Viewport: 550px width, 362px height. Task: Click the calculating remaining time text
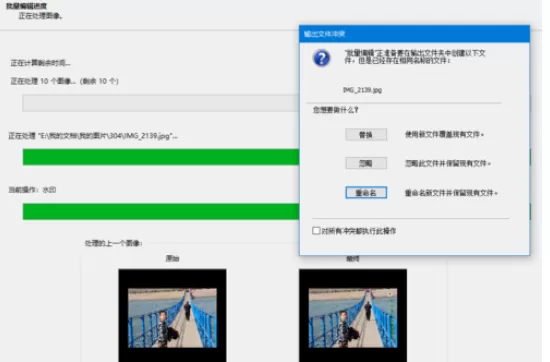click(x=40, y=63)
